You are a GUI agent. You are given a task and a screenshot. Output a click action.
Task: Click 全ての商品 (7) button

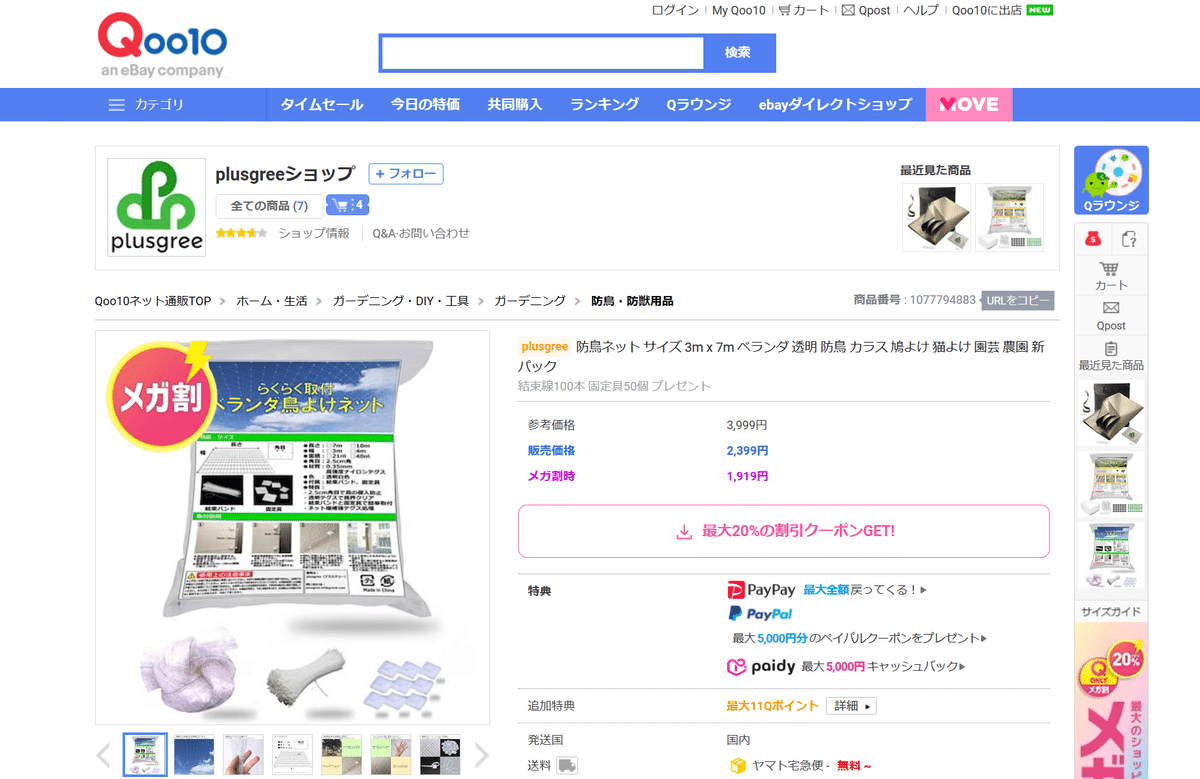point(269,206)
